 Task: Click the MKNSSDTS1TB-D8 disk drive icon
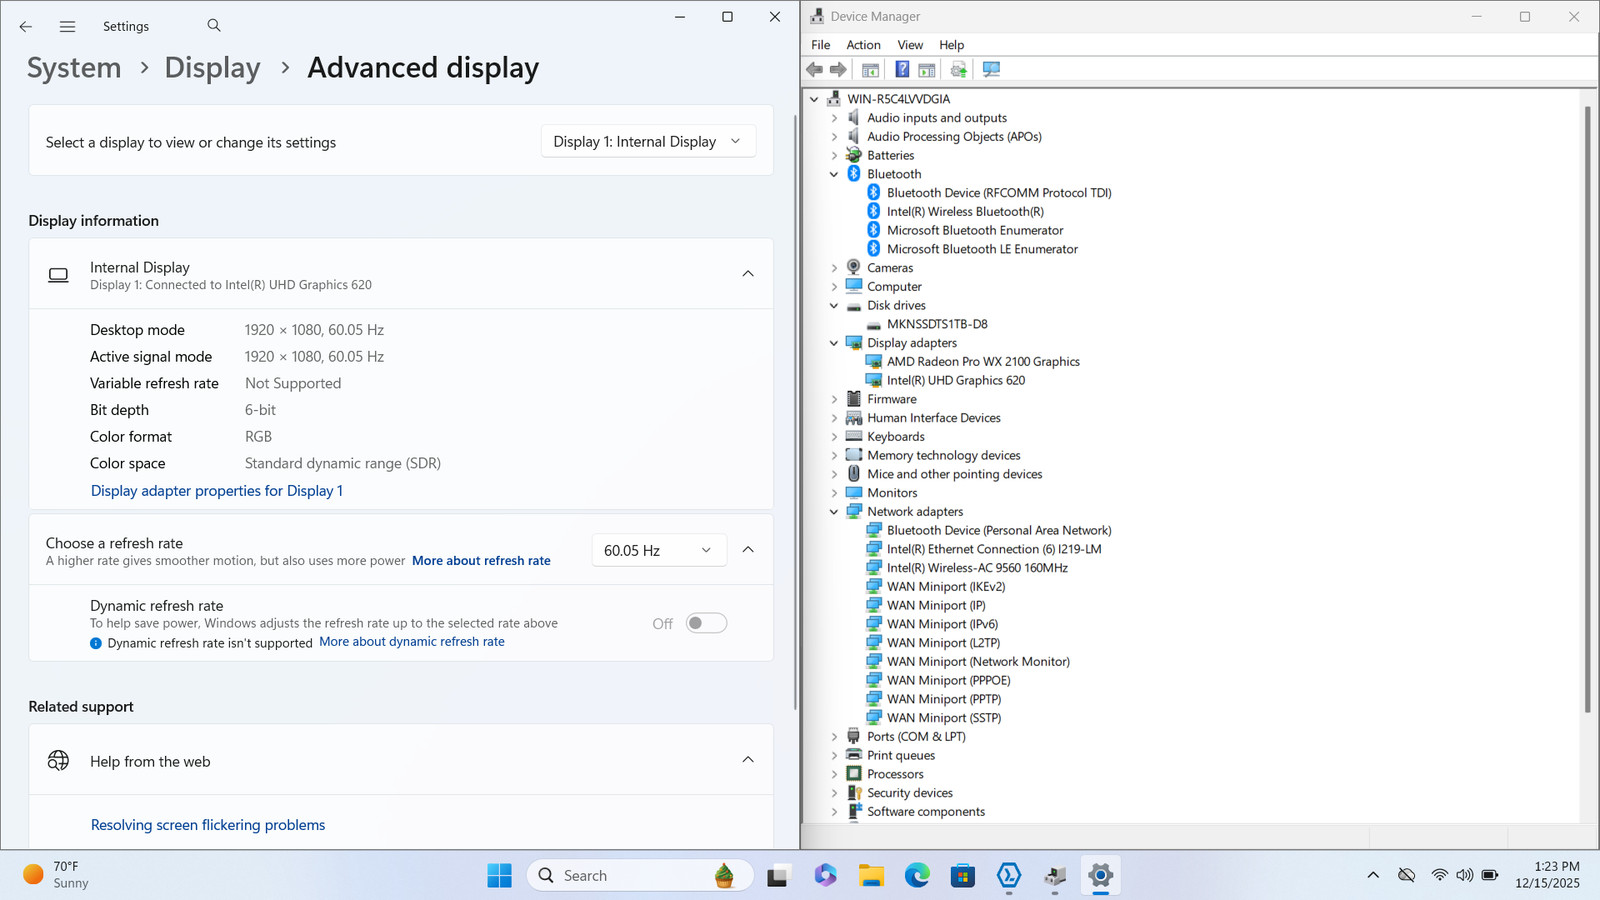874,324
